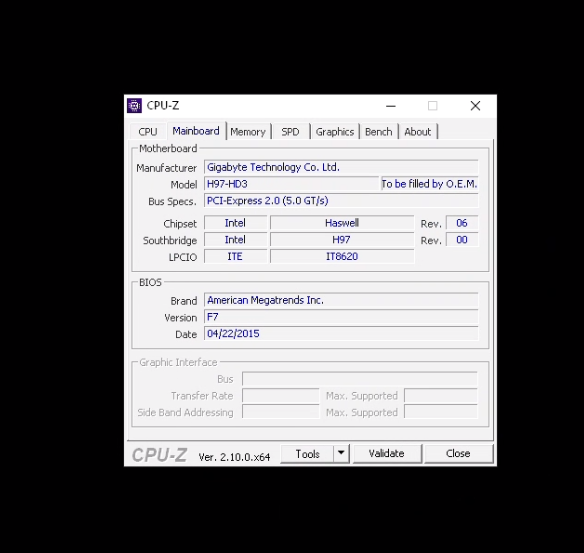Click the Model field showing H97-HD3

point(291,184)
